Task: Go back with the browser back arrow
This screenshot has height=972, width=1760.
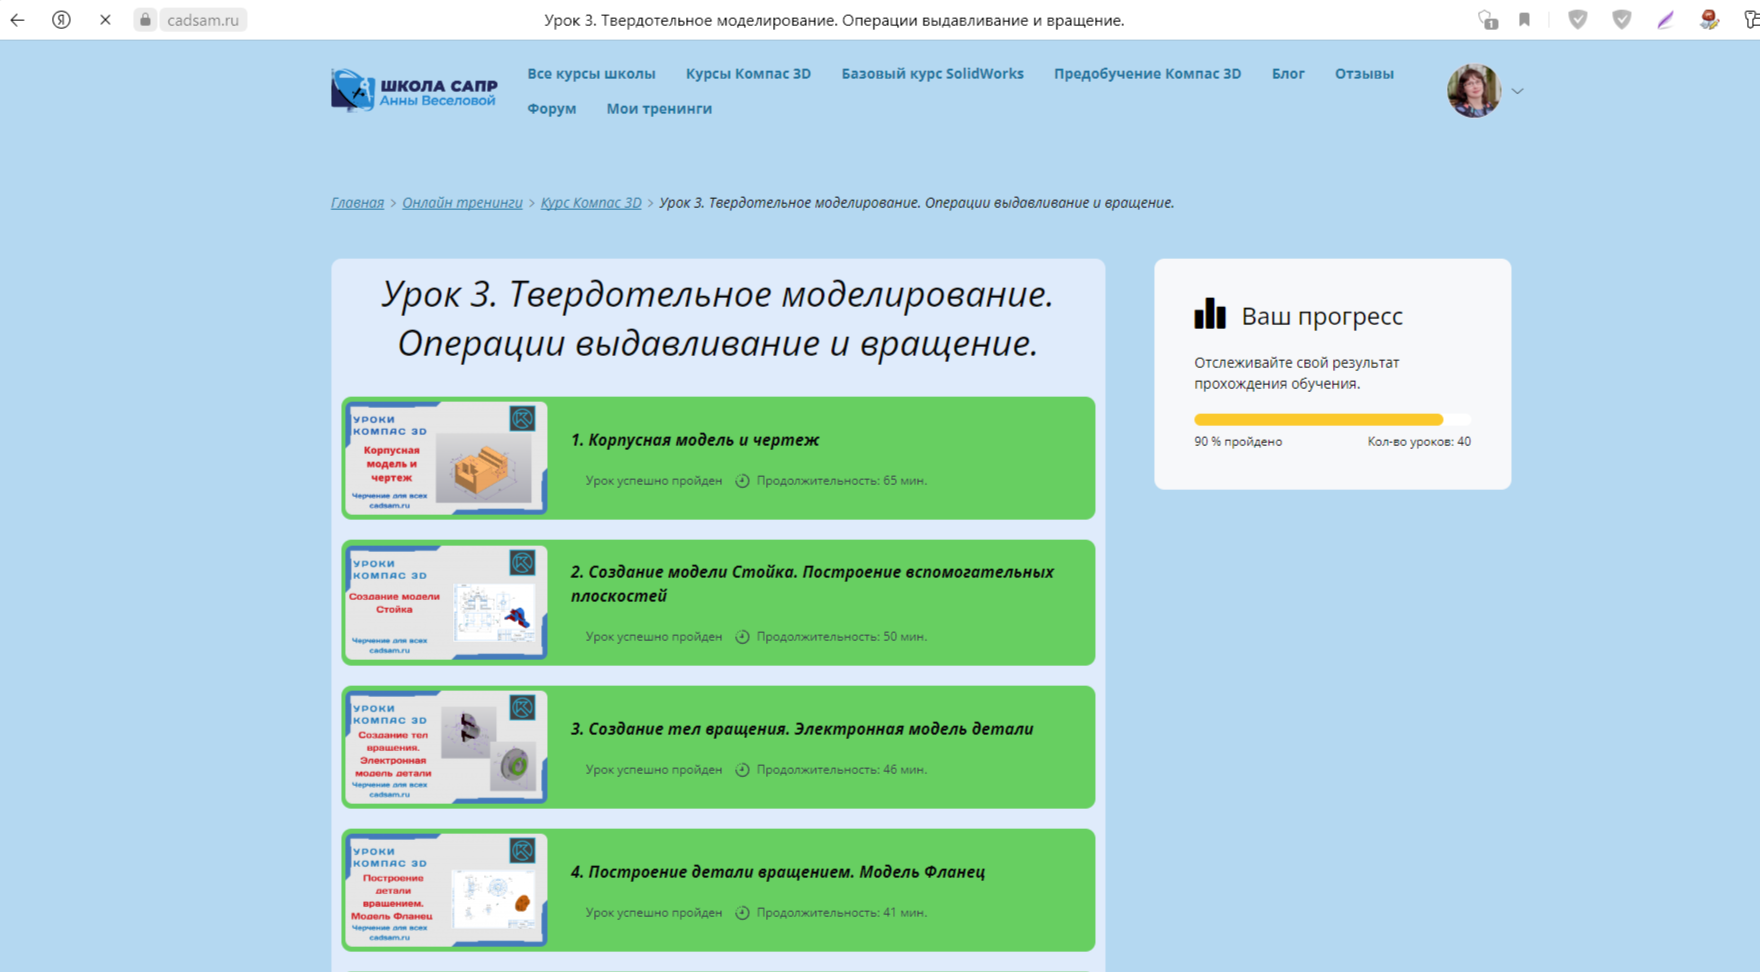Action: [18, 20]
